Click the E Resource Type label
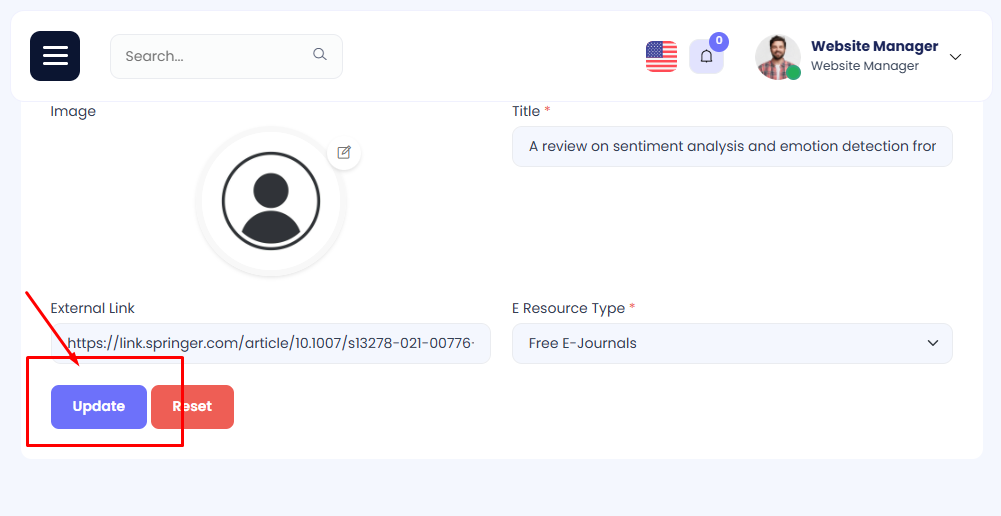 (568, 308)
